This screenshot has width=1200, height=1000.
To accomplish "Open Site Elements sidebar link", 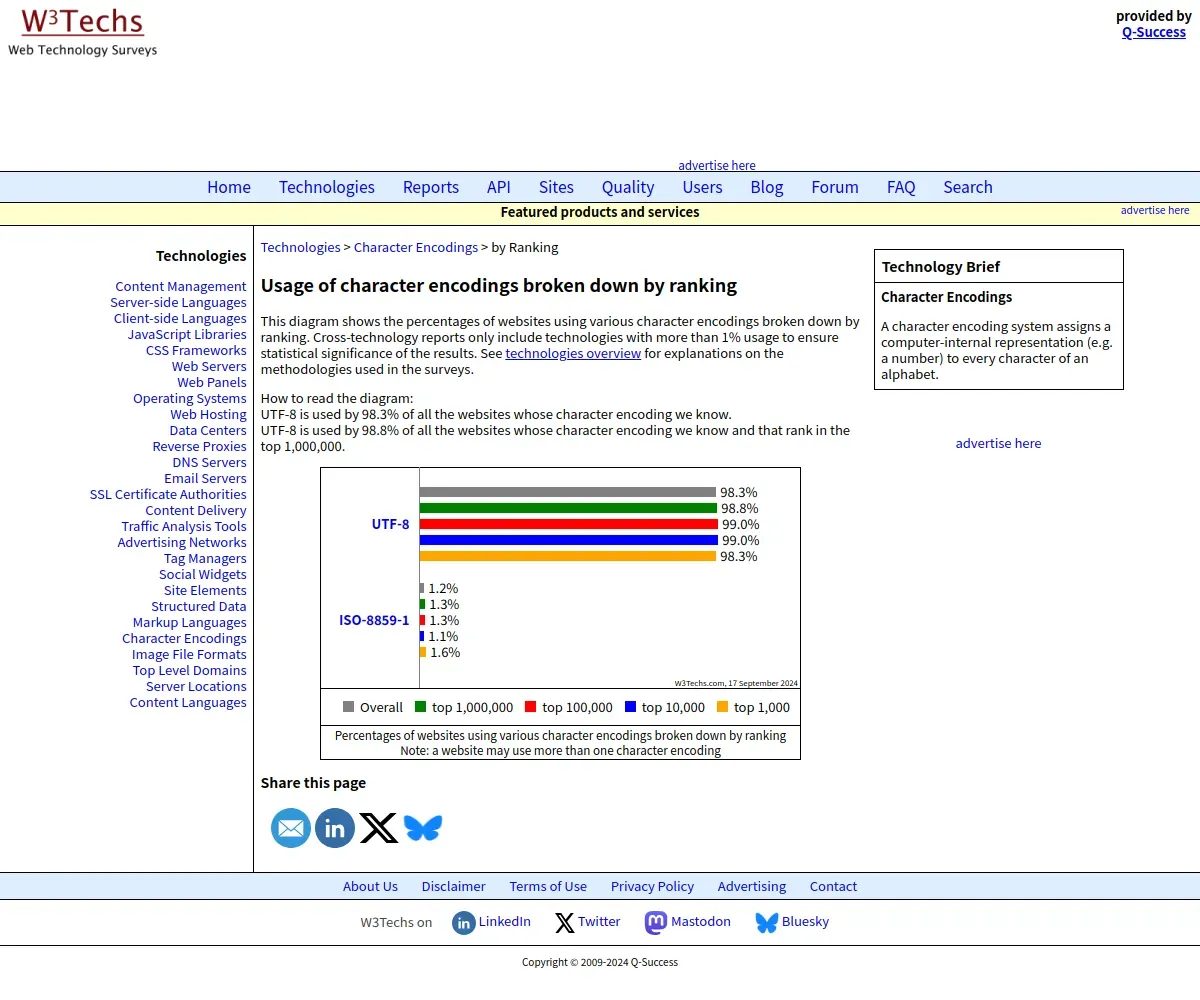I will coord(205,590).
